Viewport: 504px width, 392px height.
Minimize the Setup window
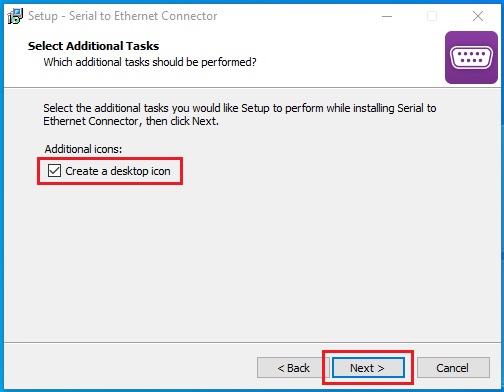[x=387, y=16]
